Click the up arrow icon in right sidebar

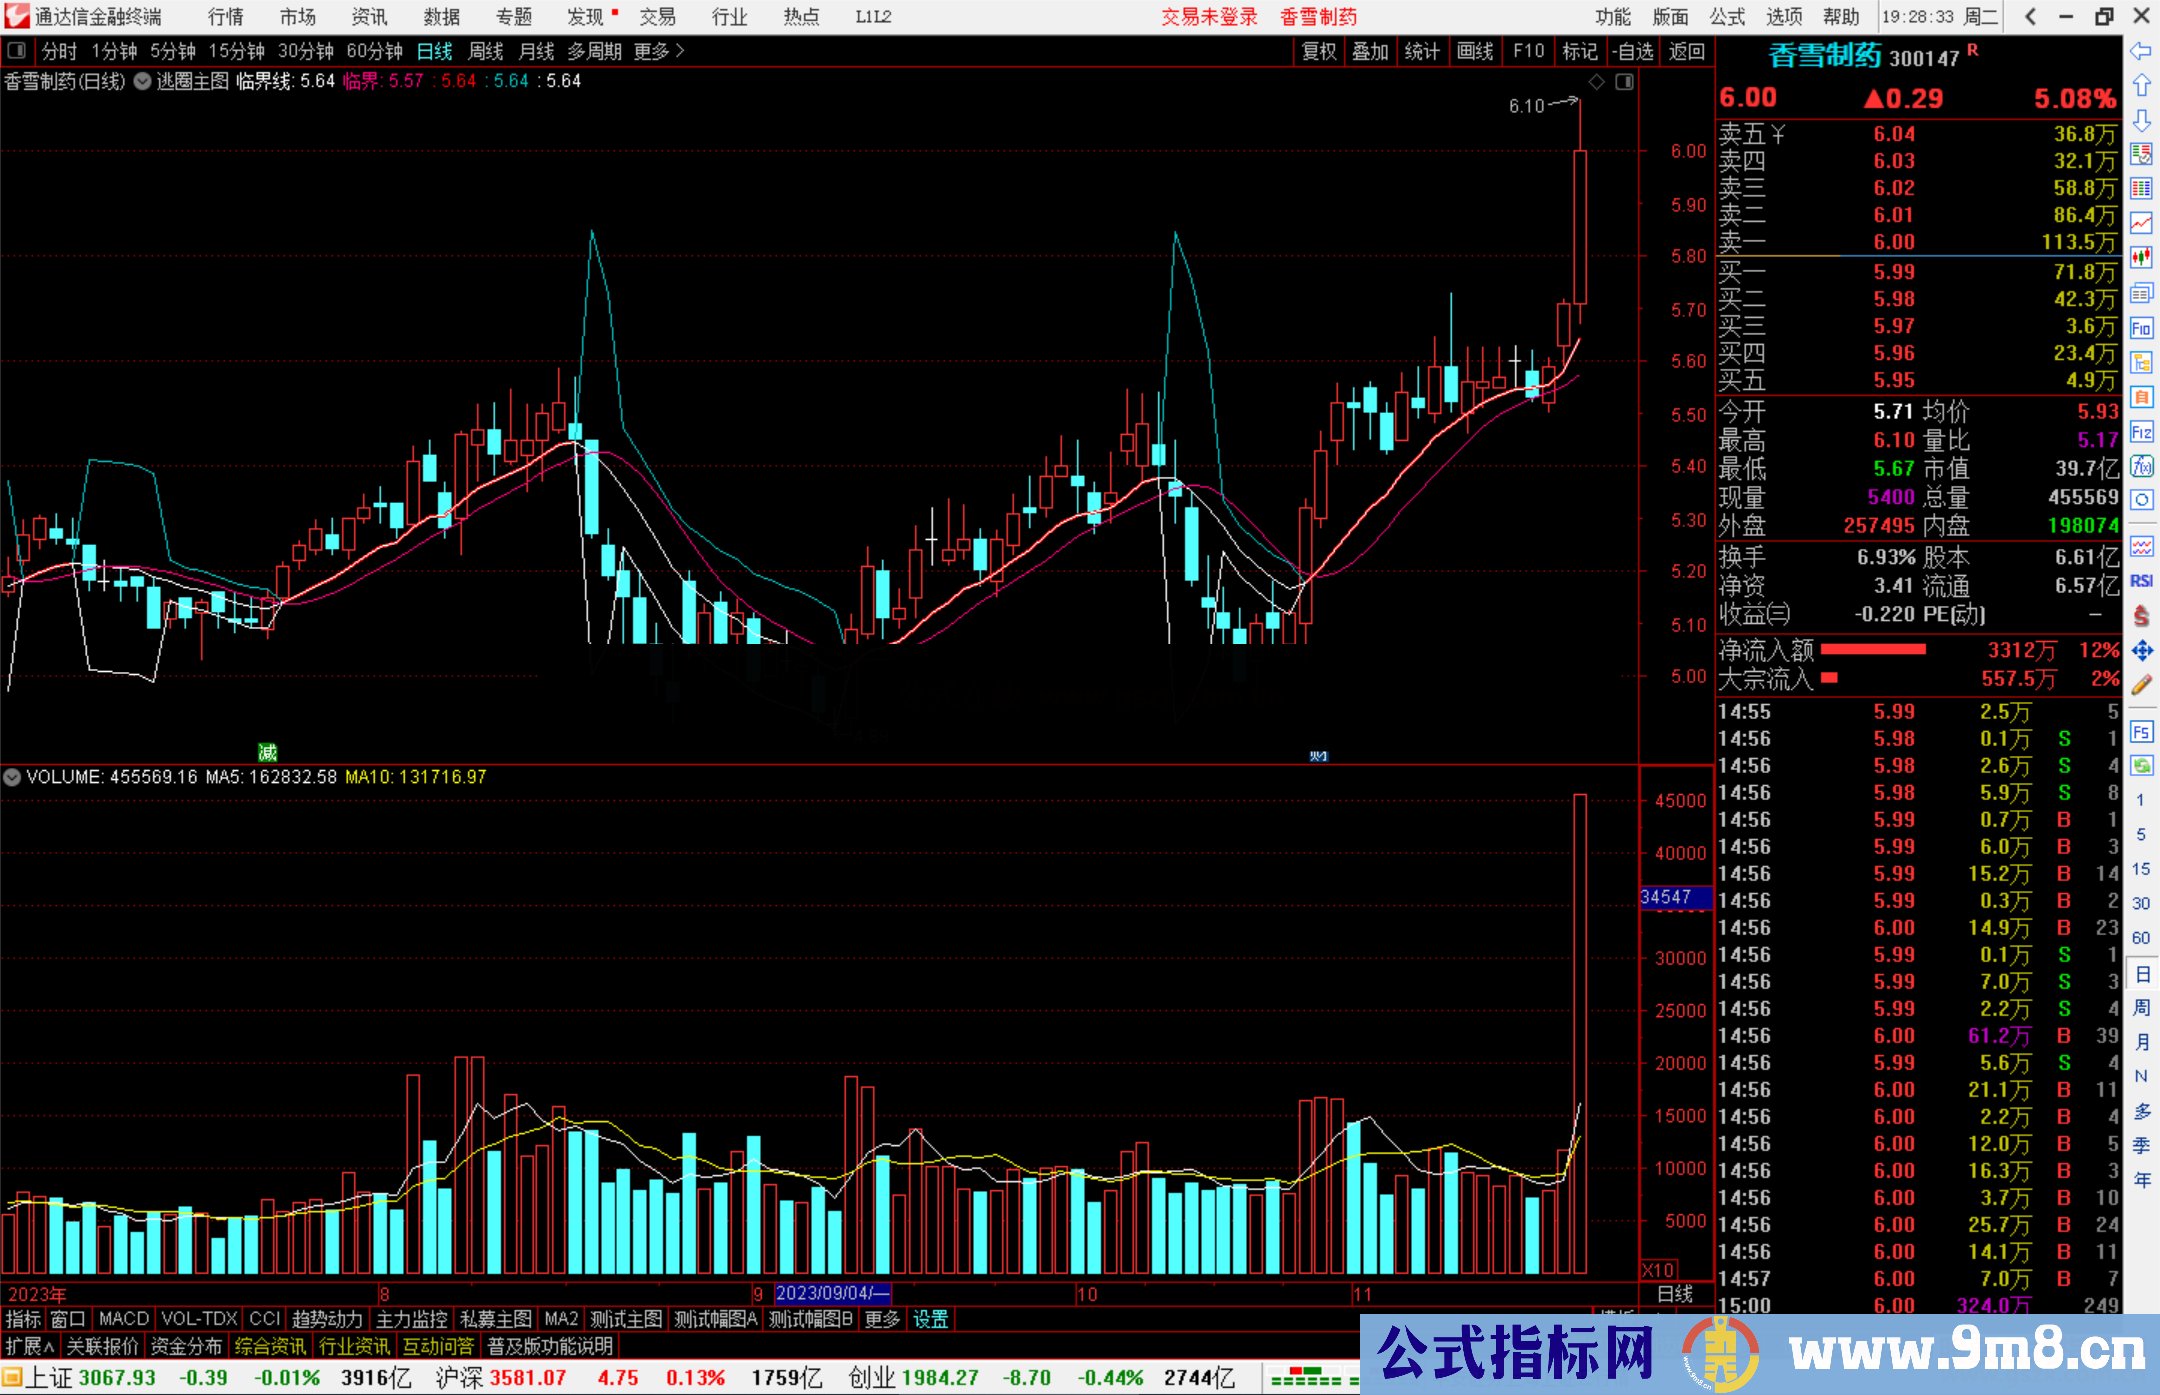(2141, 85)
